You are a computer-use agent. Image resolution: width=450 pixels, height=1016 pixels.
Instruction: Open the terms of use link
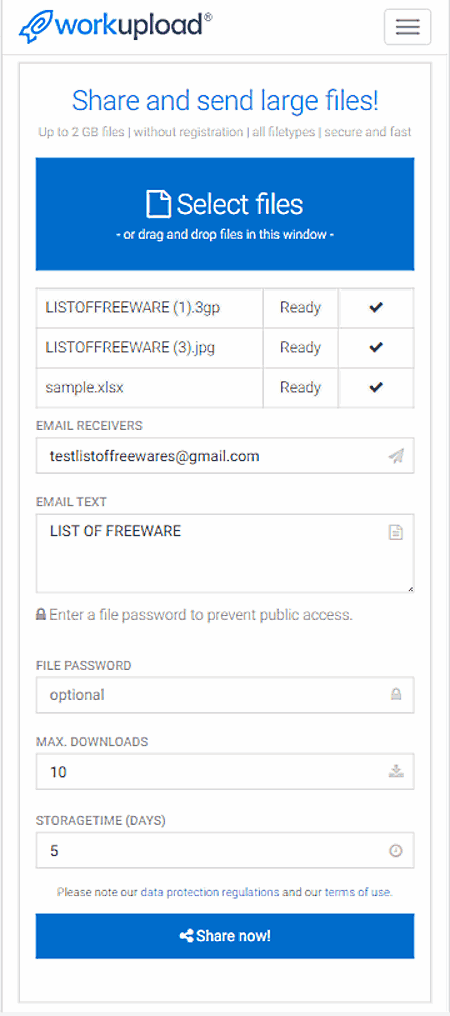(357, 892)
